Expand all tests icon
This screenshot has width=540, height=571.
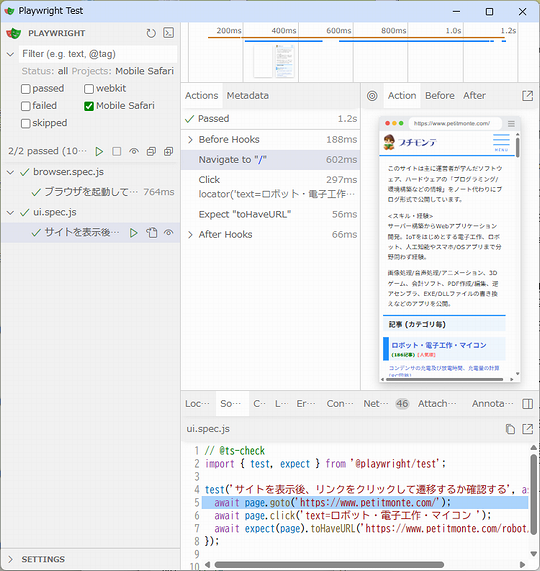(x=168, y=151)
